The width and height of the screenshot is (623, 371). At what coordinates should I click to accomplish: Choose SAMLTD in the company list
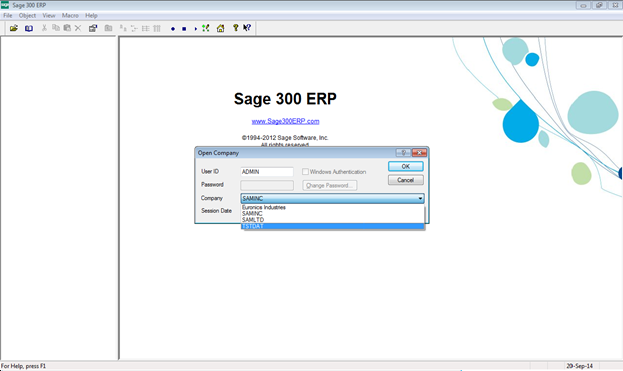(333, 220)
